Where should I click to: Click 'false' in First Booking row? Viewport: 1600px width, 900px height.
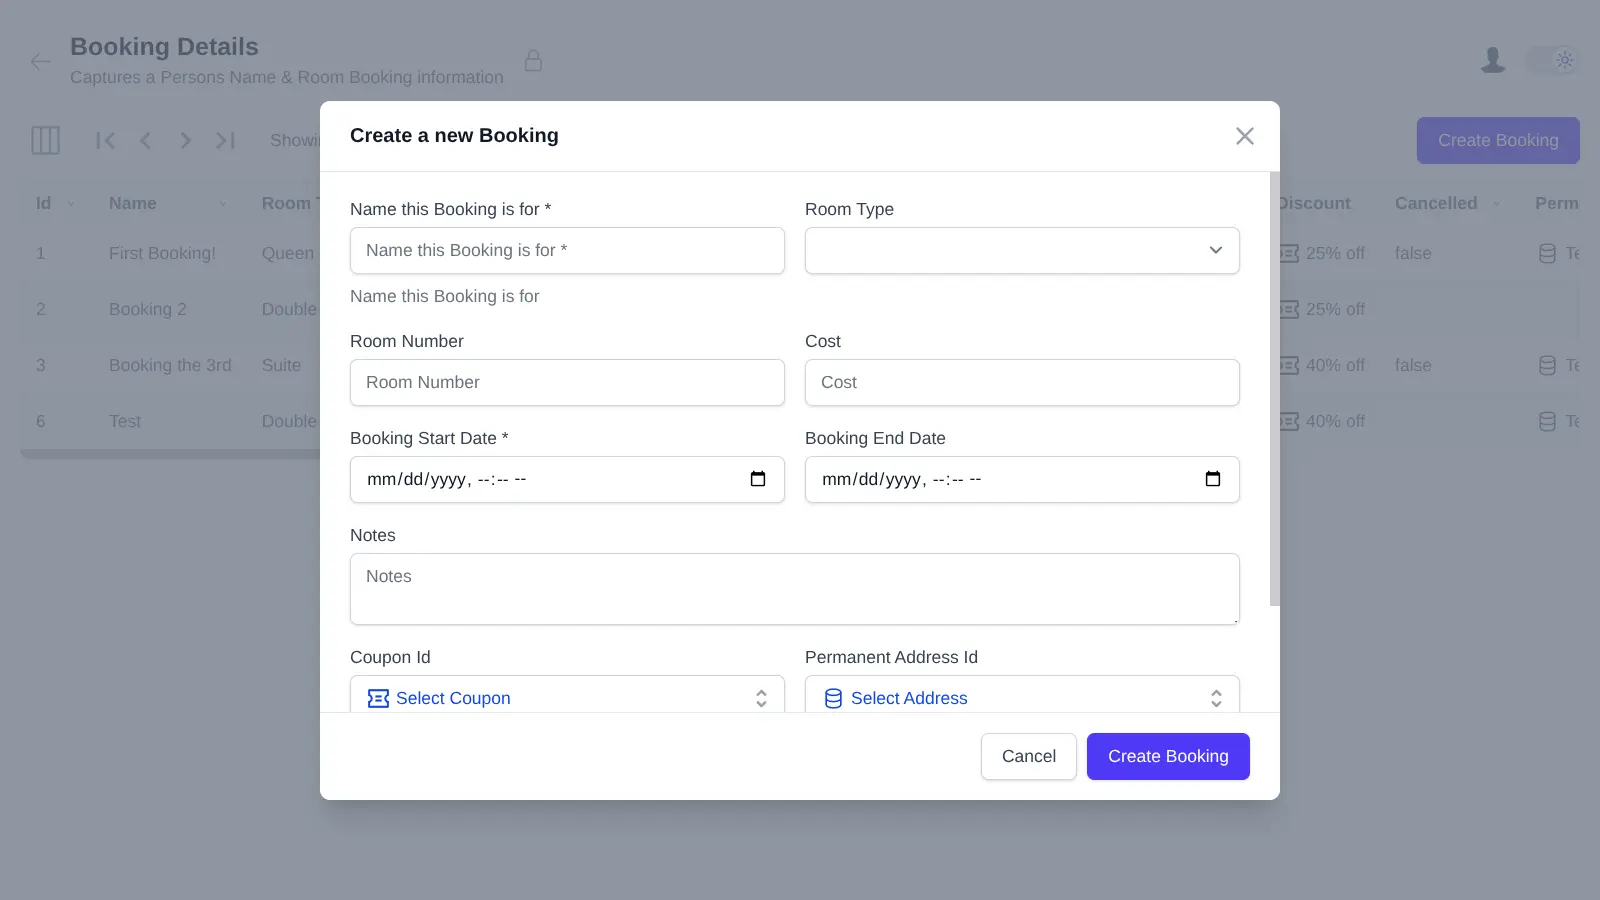pos(1413,254)
